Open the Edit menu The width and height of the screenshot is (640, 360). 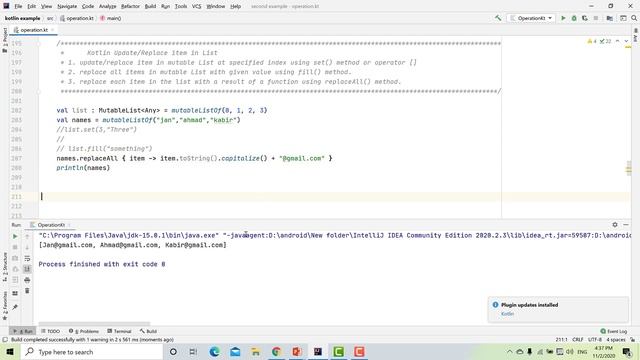(31, 6)
